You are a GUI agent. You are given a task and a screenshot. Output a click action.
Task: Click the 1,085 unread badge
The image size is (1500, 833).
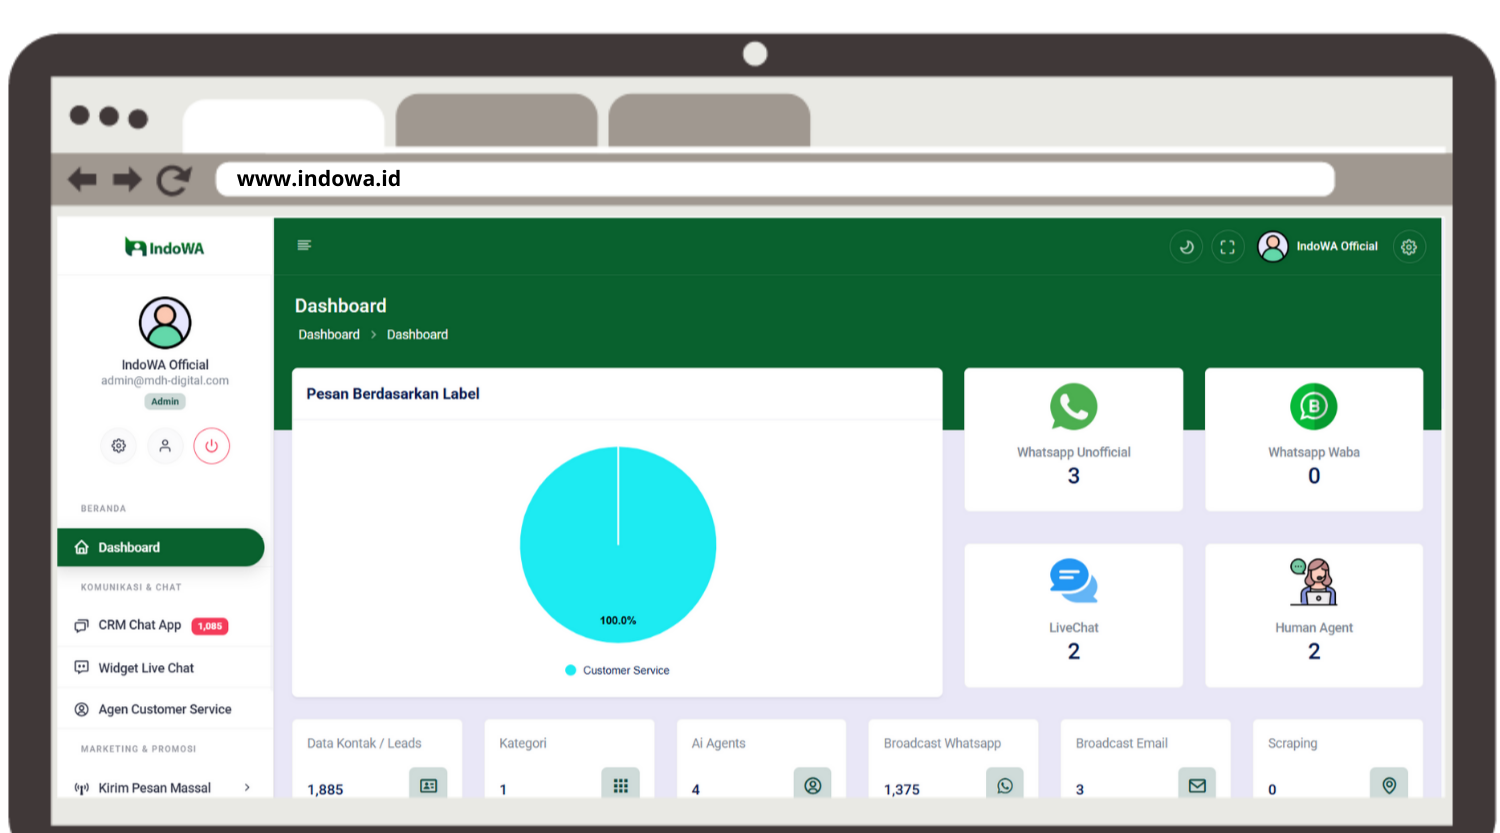[210, 626]
